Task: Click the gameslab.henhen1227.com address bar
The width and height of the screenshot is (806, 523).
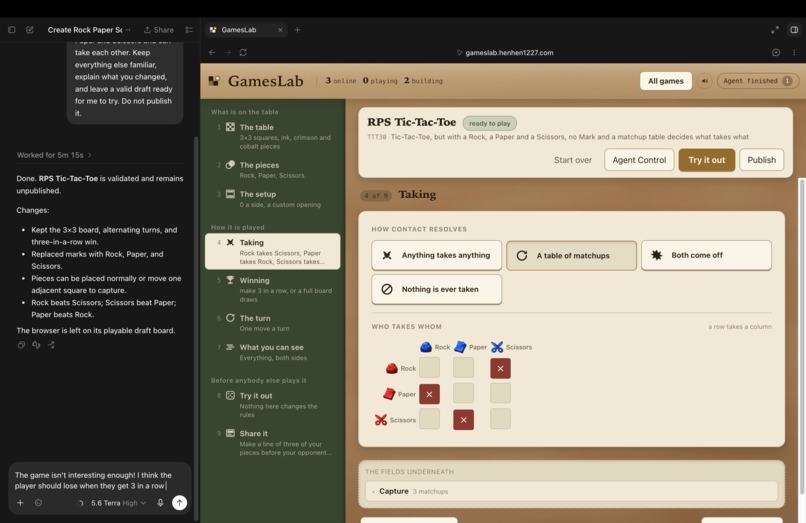Action: point(505,52)
